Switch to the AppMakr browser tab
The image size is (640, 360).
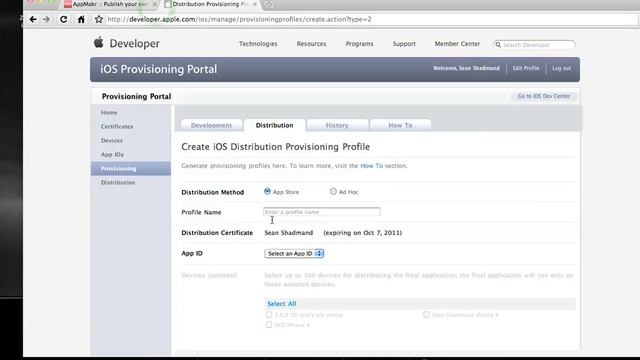[109, 4]
